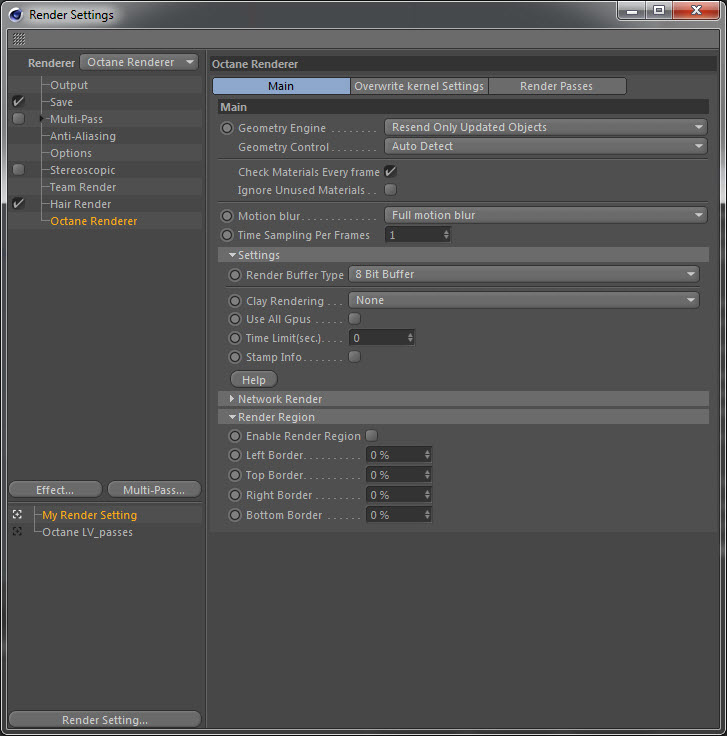Image resolution: width=727 pixels, height=736 pixels.
Task: Enable the Use All Gpus checkbox
Action: [355, 319]
